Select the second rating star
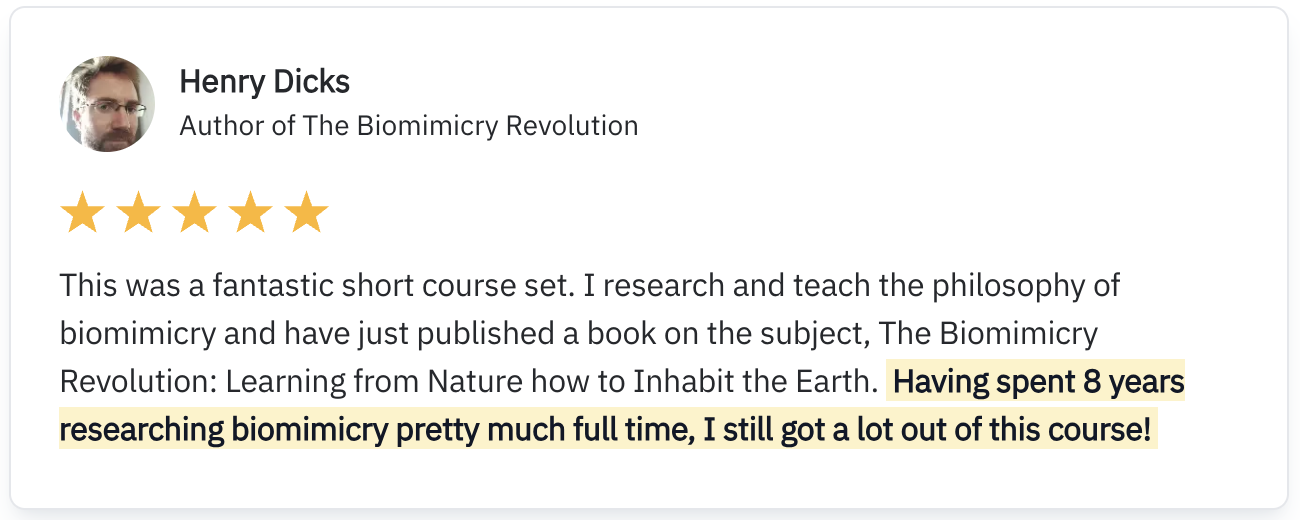This screenshot has height=520, width=1300. [x=138, y=215]
